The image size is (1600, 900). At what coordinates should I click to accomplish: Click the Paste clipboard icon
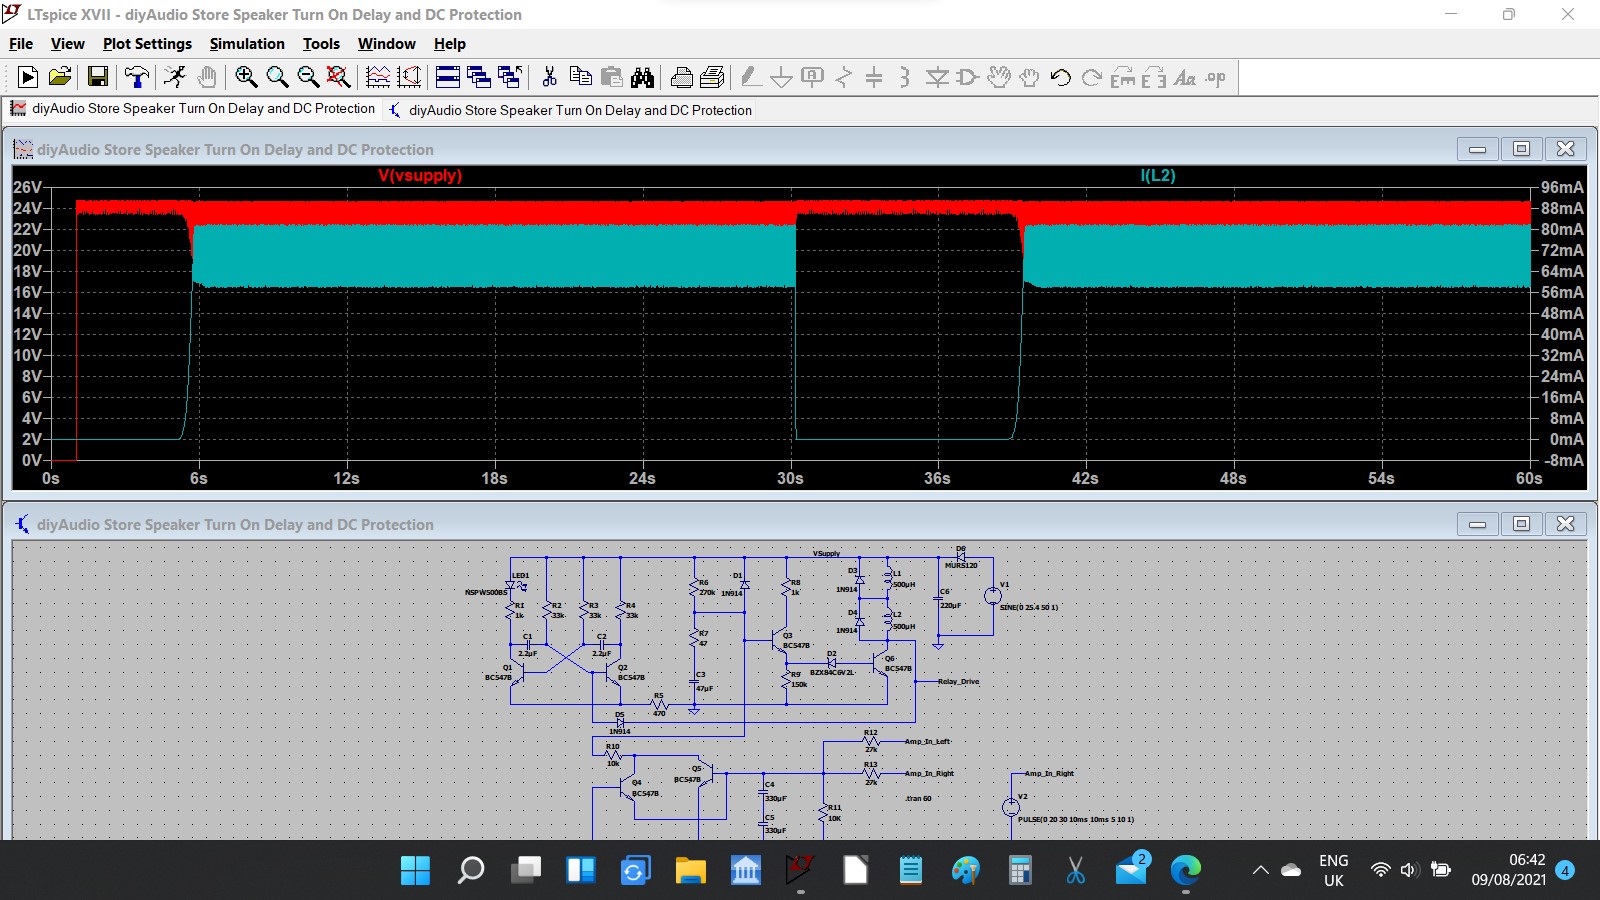click(x=611, y=77)
